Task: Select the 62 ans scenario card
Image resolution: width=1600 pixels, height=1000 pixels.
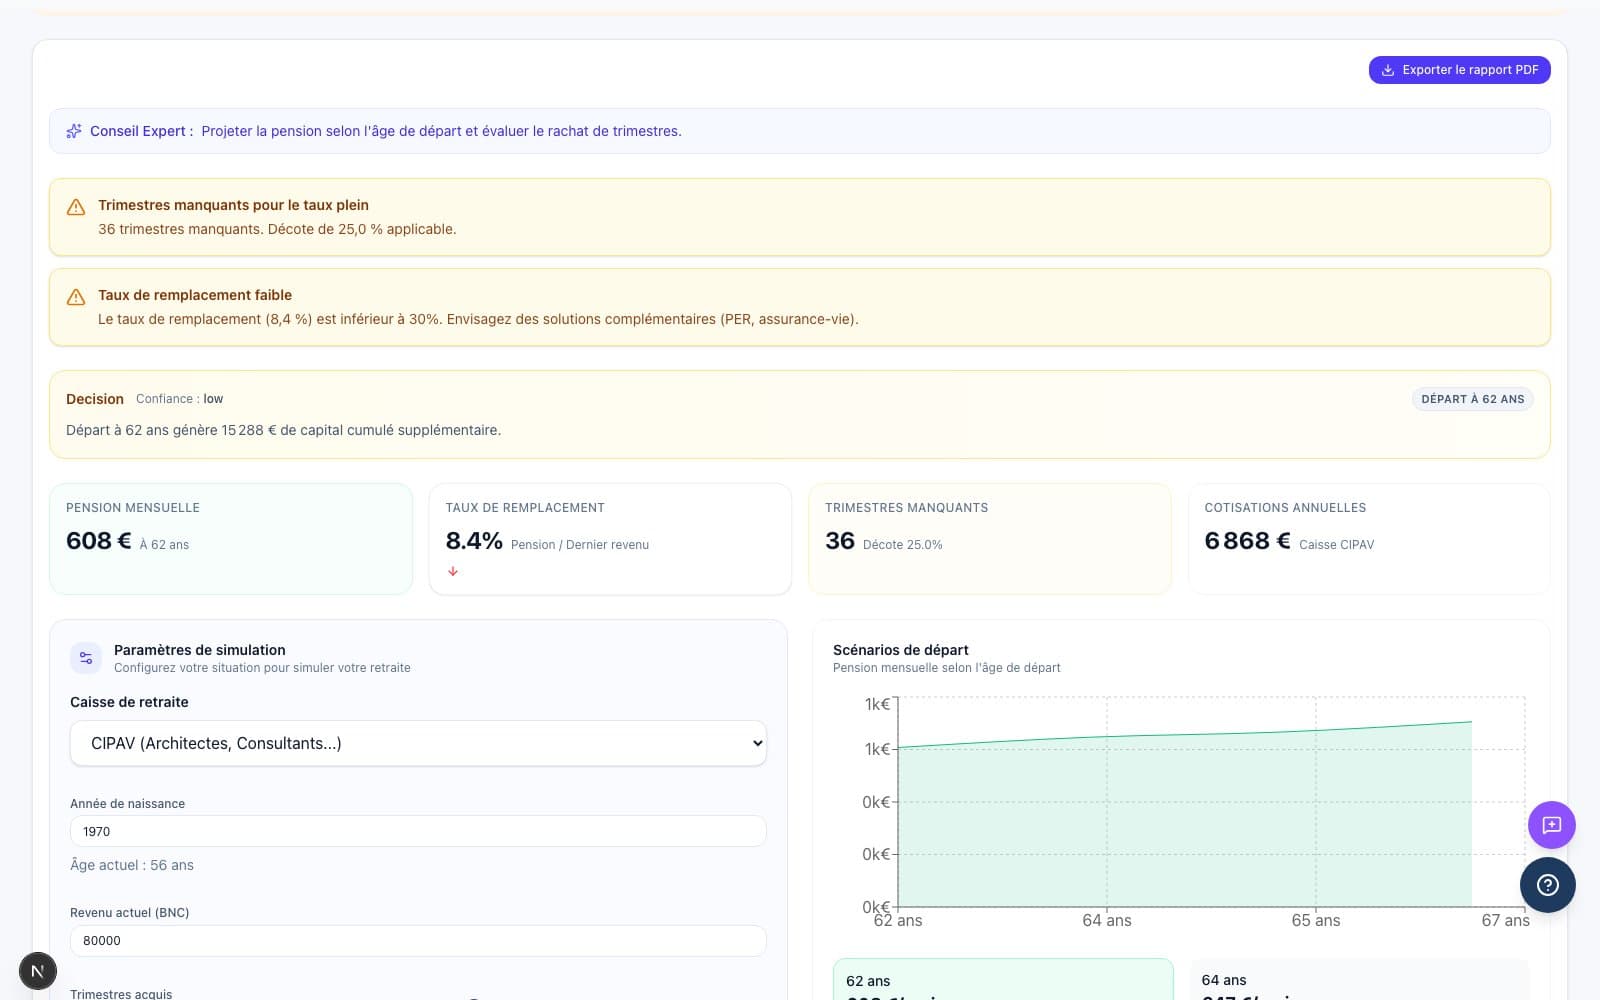Action: 1002,980
